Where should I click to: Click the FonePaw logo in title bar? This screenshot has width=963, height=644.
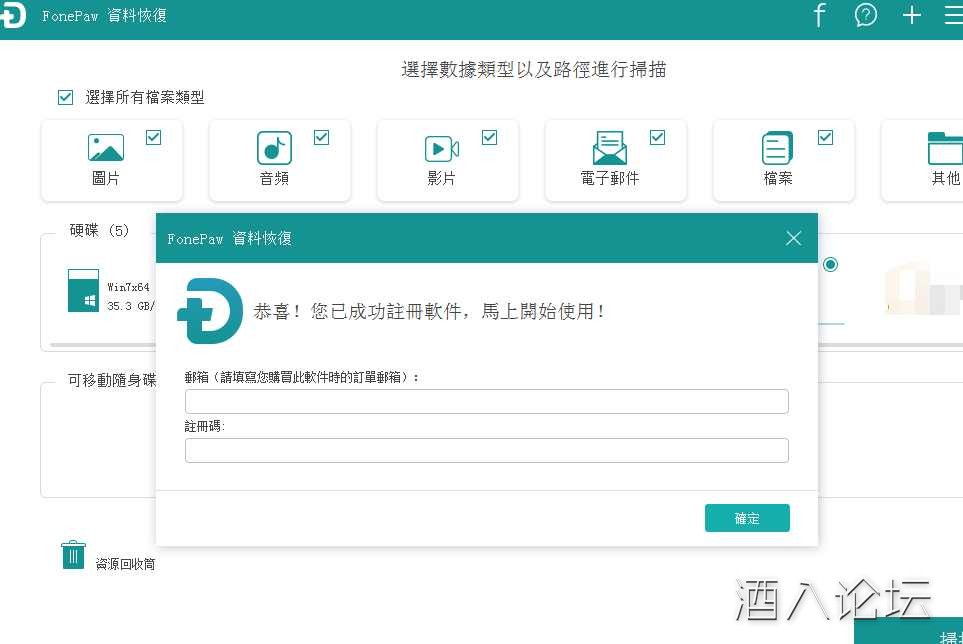point(12,15)
